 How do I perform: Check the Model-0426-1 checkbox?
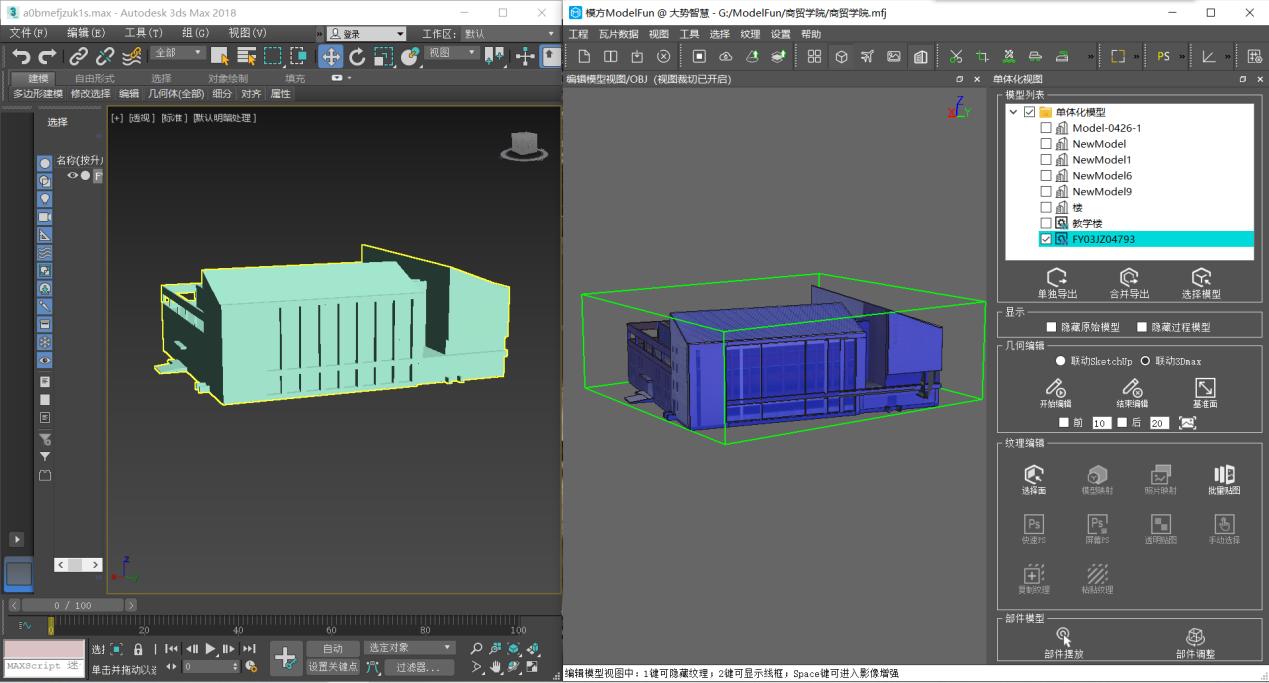tap(1046, 128)
